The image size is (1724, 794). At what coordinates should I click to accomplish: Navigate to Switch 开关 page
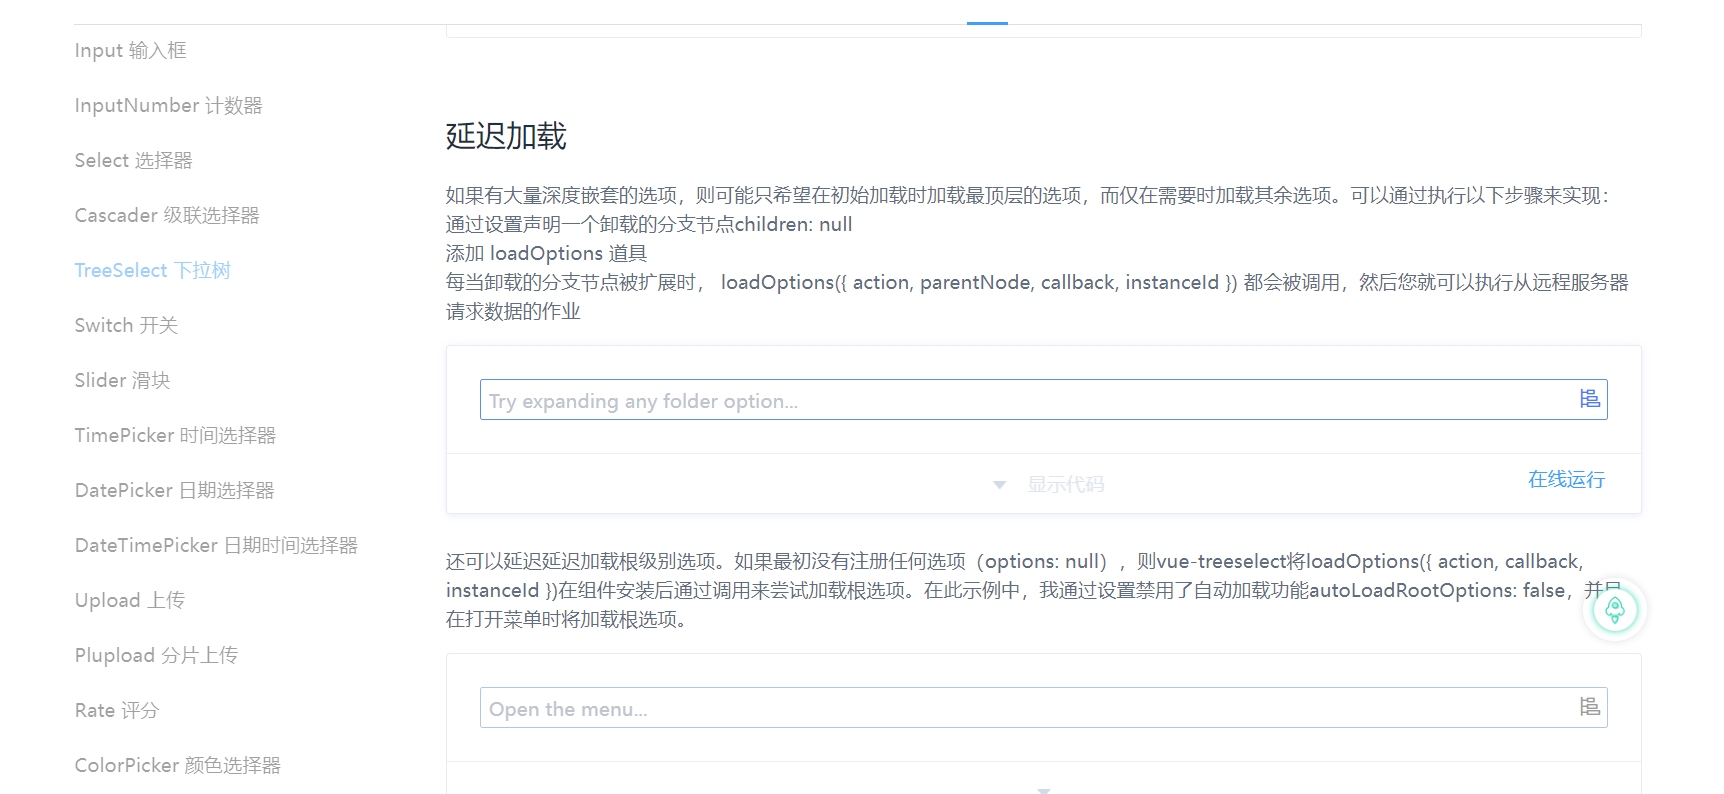tap(126, 325)
